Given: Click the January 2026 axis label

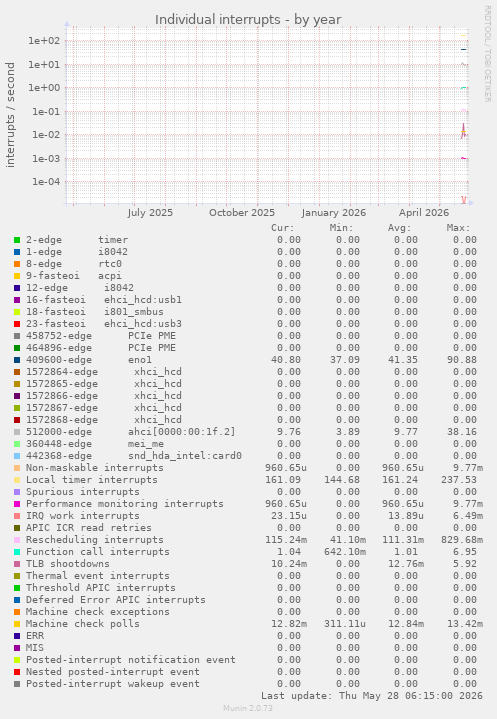Looking at the screenshot, I should click(x=334, y=213).
